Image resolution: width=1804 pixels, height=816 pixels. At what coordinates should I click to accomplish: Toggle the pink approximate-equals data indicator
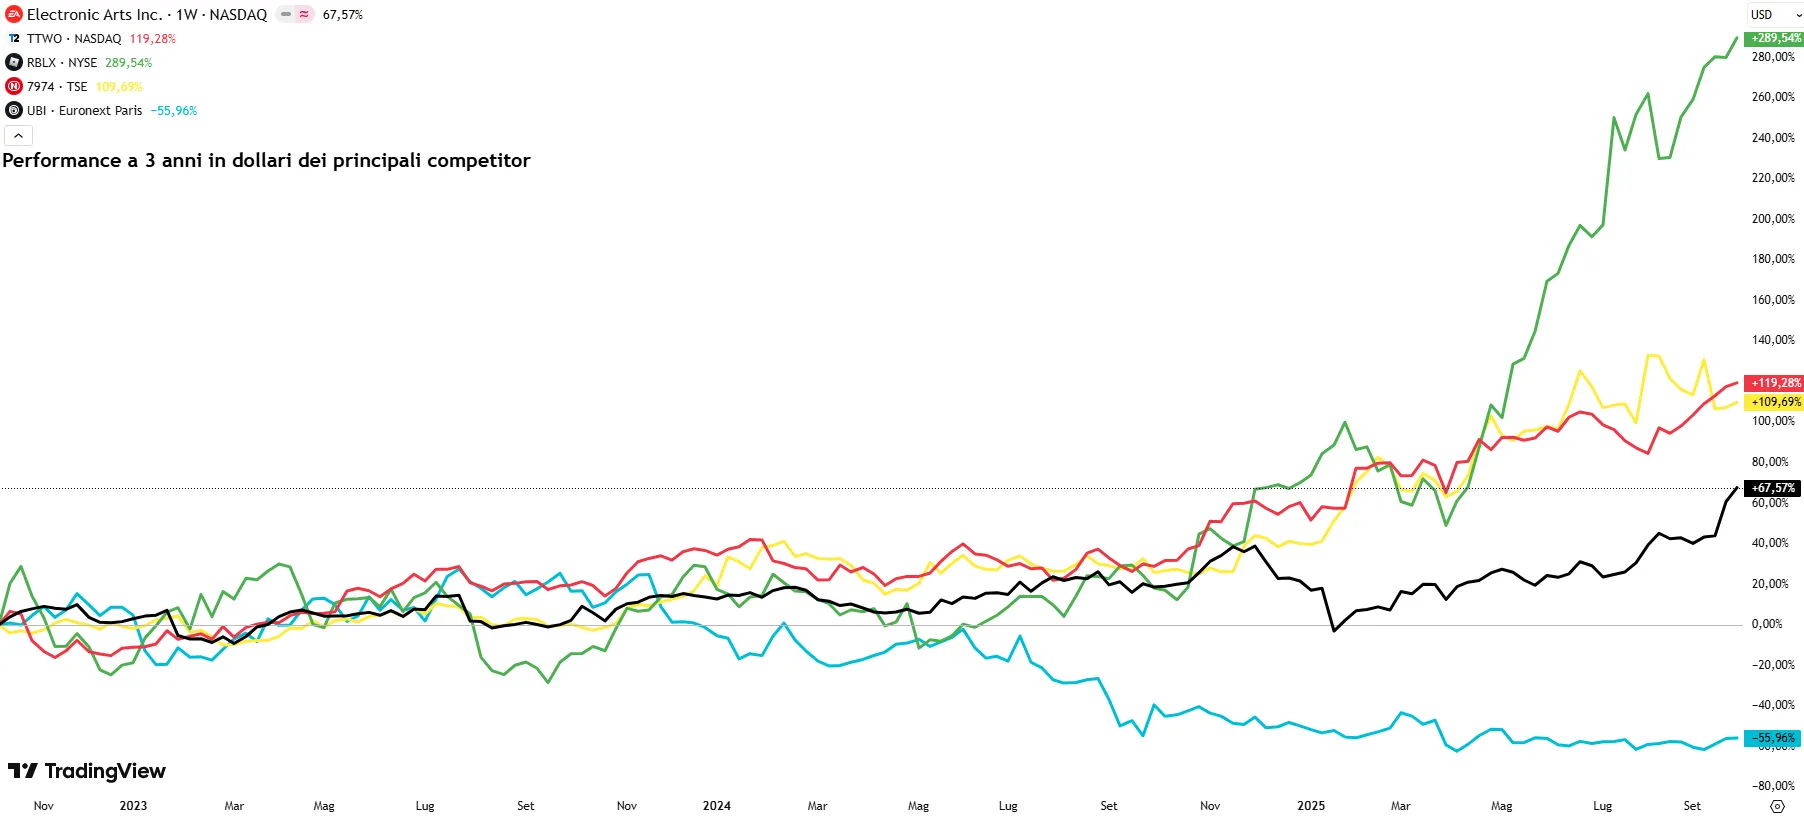coord(304,14)
